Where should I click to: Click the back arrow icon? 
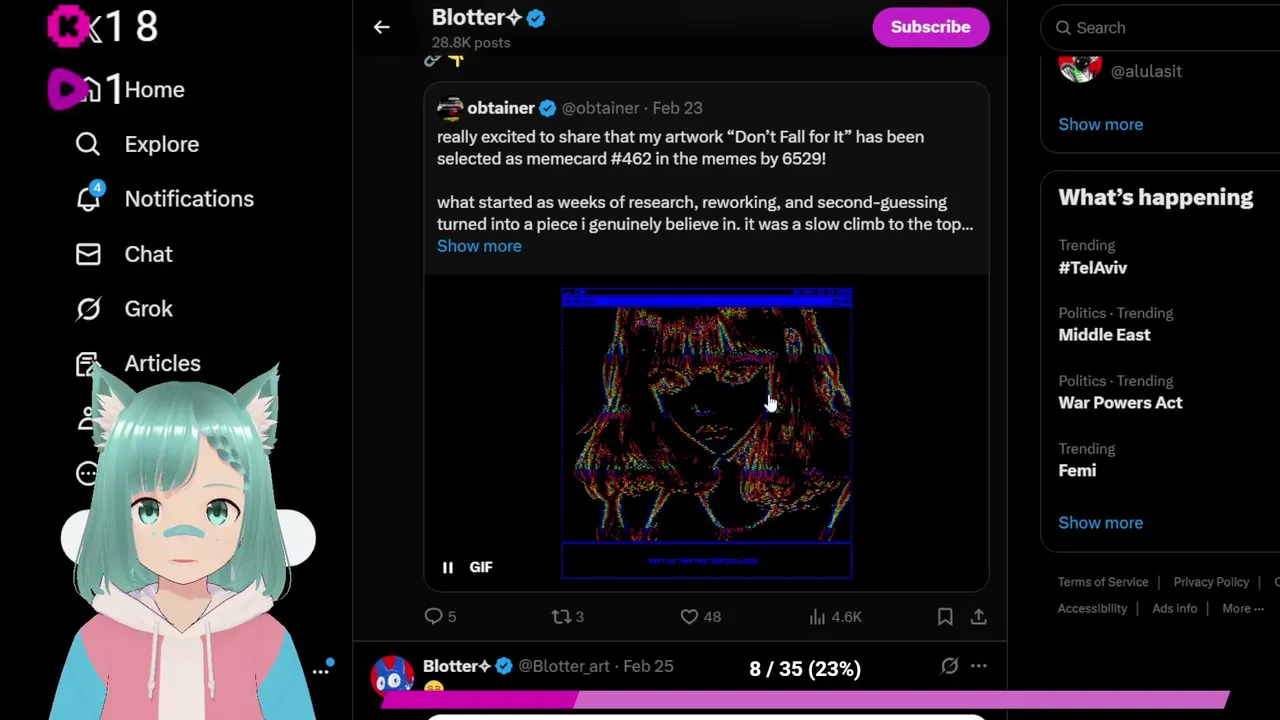381,28
